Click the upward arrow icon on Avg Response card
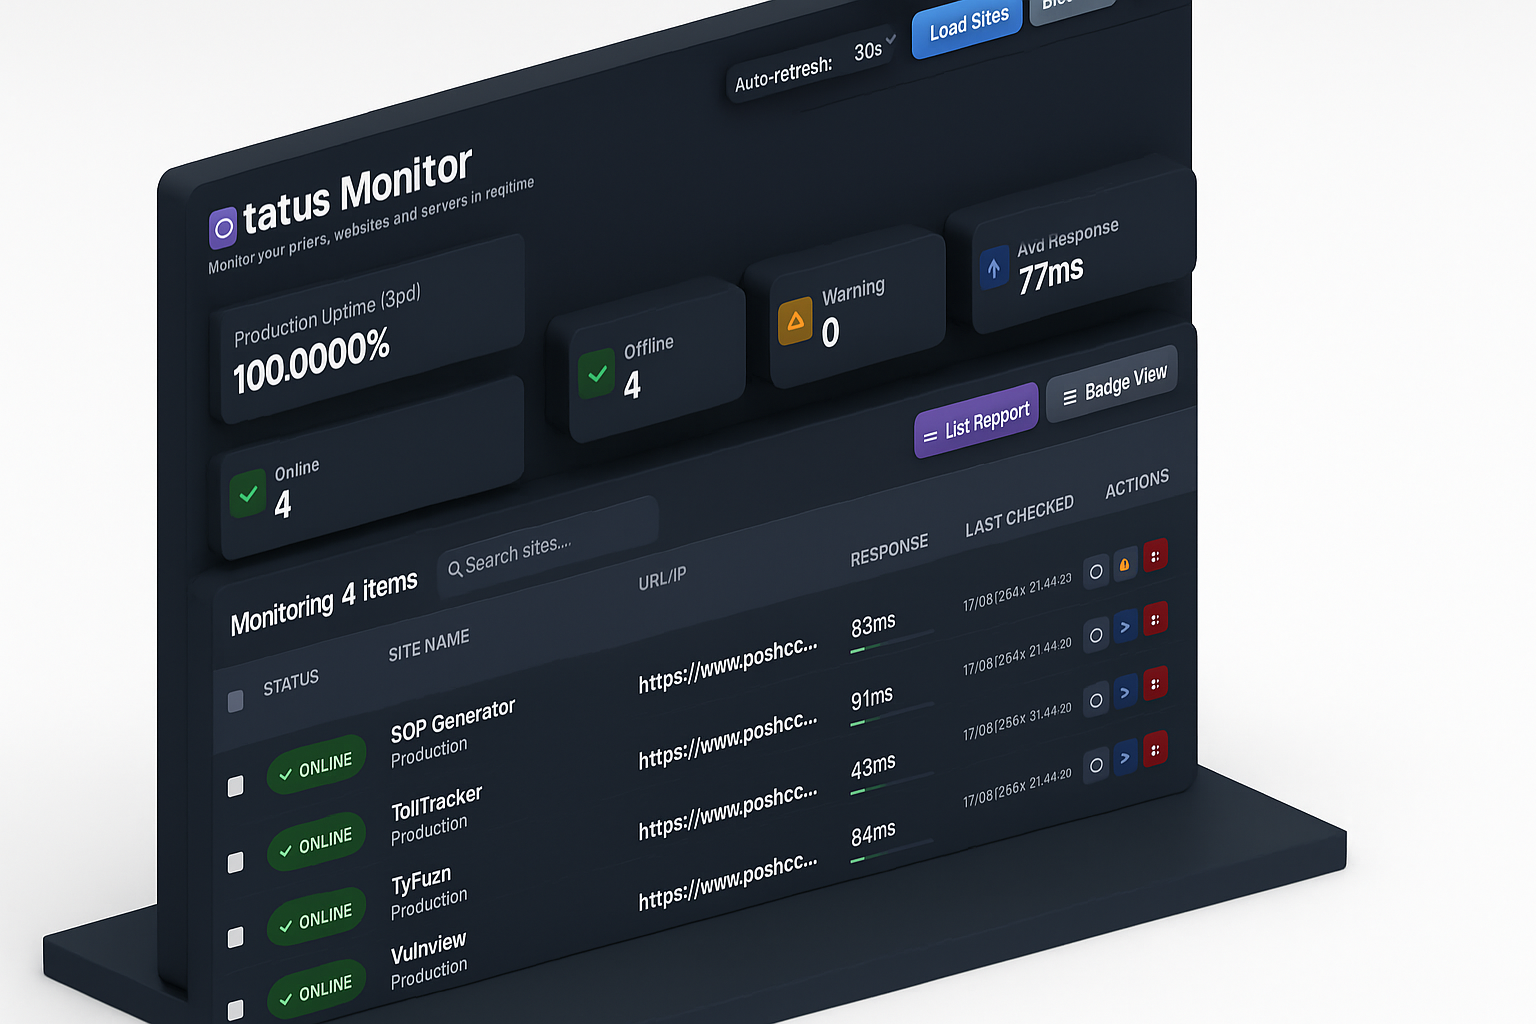 tap(993, 268)
